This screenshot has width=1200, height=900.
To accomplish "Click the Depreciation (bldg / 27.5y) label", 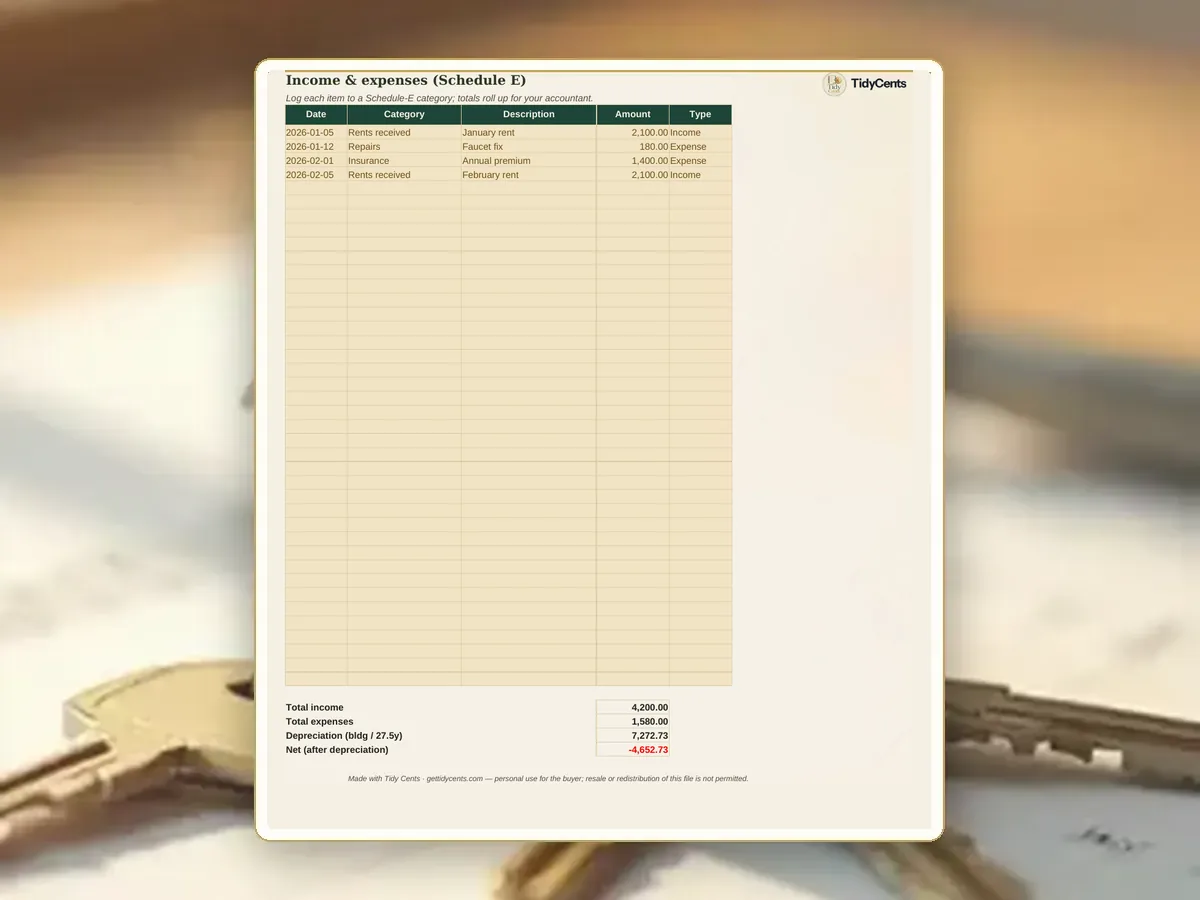I will point(344,736).
